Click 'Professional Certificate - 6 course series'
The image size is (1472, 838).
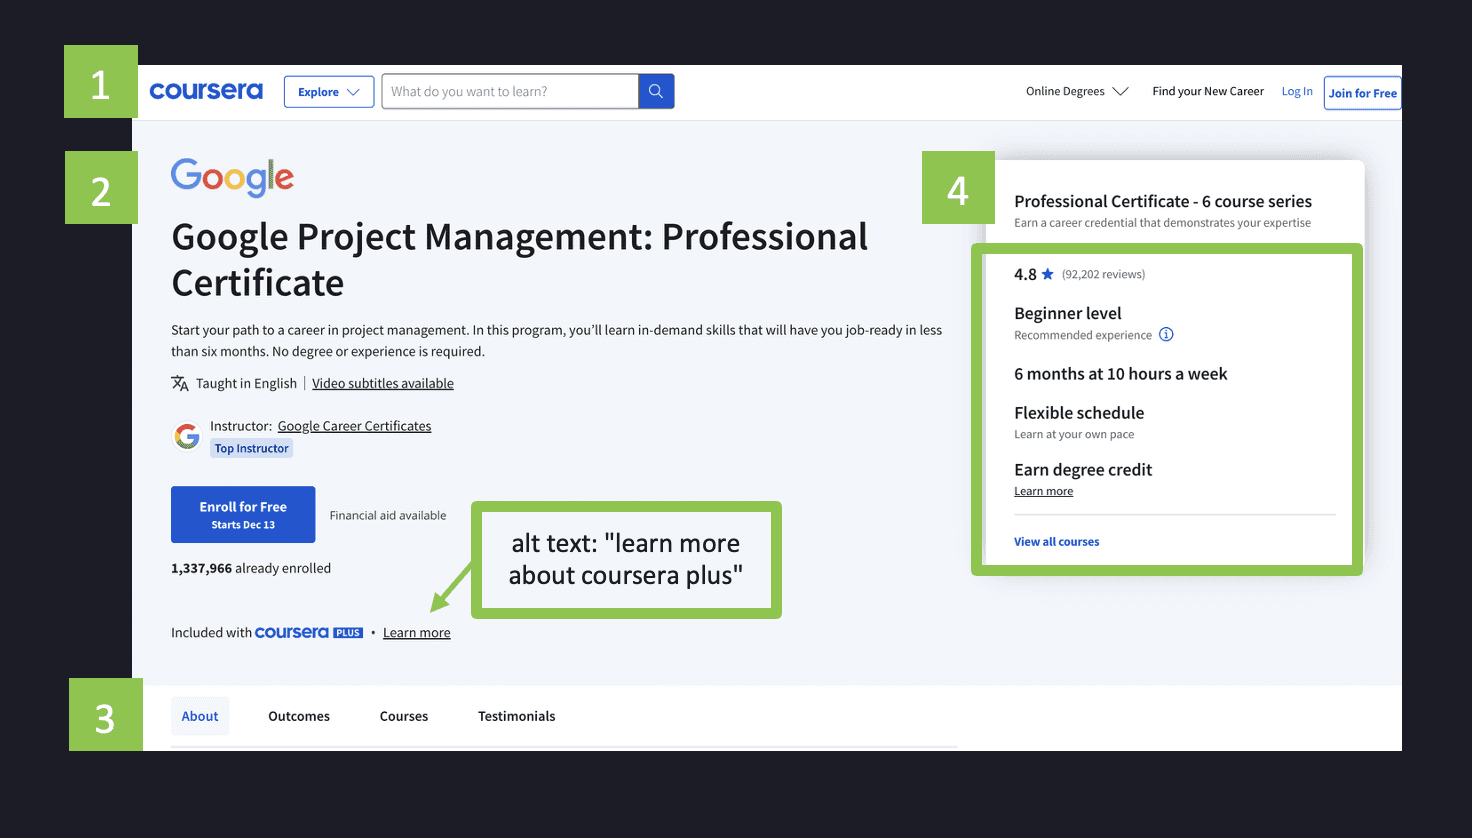pyautogui.click(x=1163, y=201)
